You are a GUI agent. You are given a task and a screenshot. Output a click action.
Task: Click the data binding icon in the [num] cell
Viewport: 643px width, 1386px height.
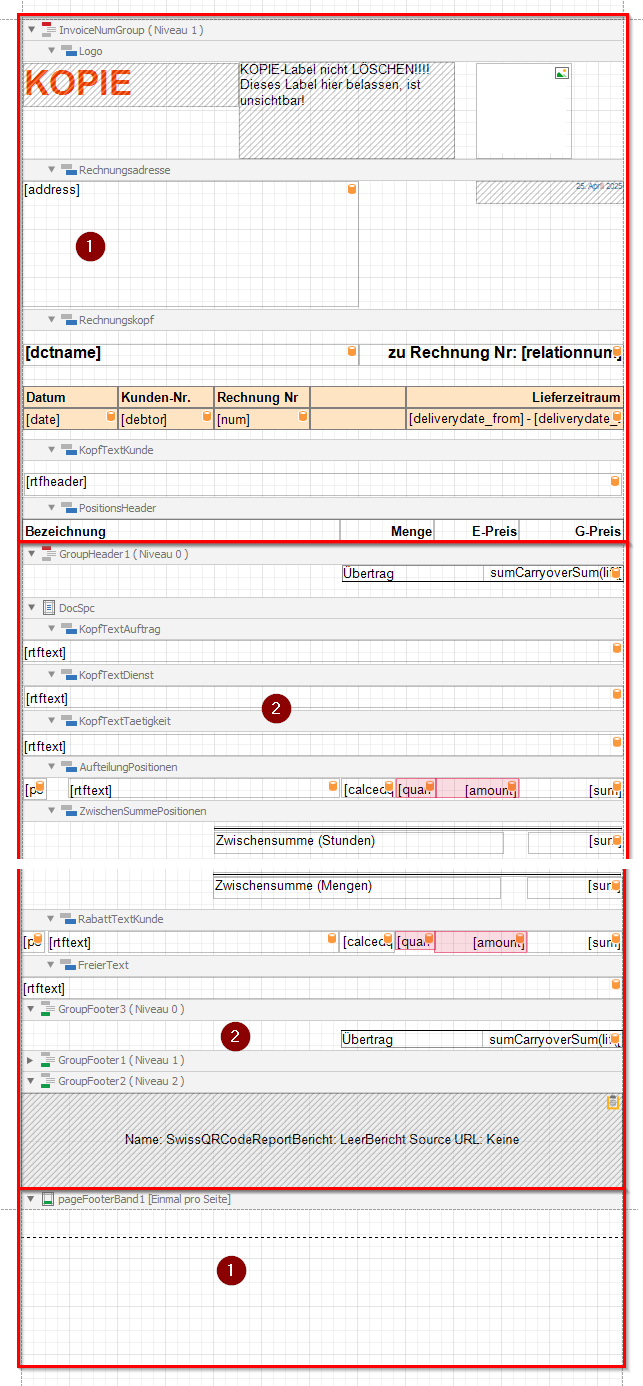(303, 416)
